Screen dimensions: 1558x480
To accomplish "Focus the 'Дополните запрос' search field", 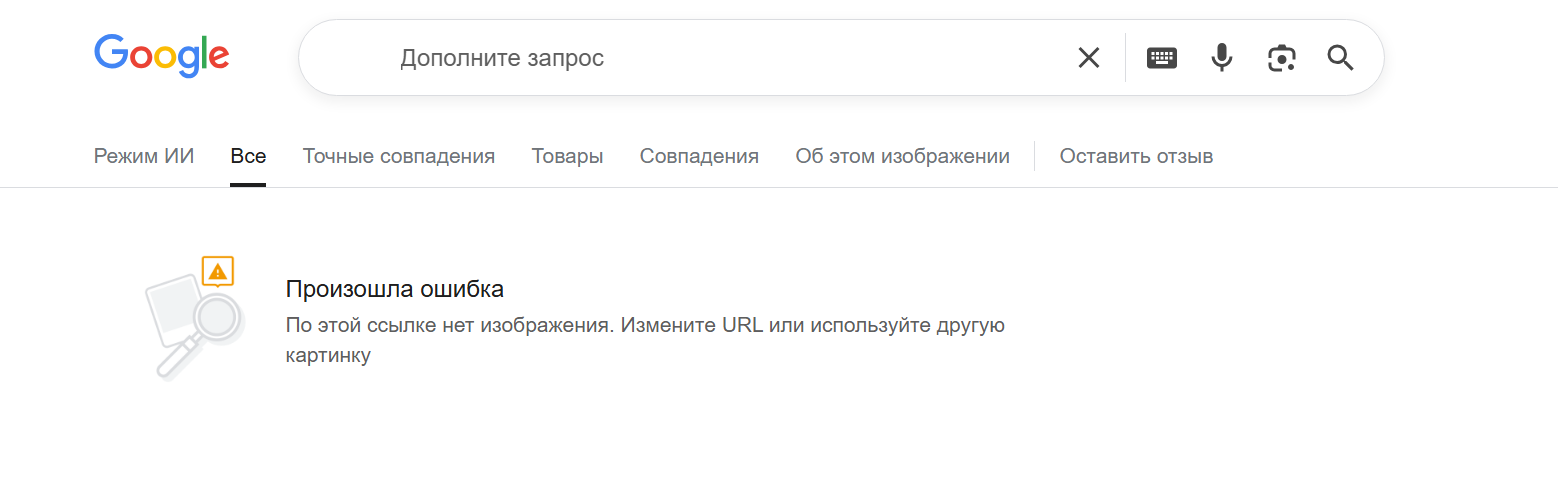I will [700, 58].
